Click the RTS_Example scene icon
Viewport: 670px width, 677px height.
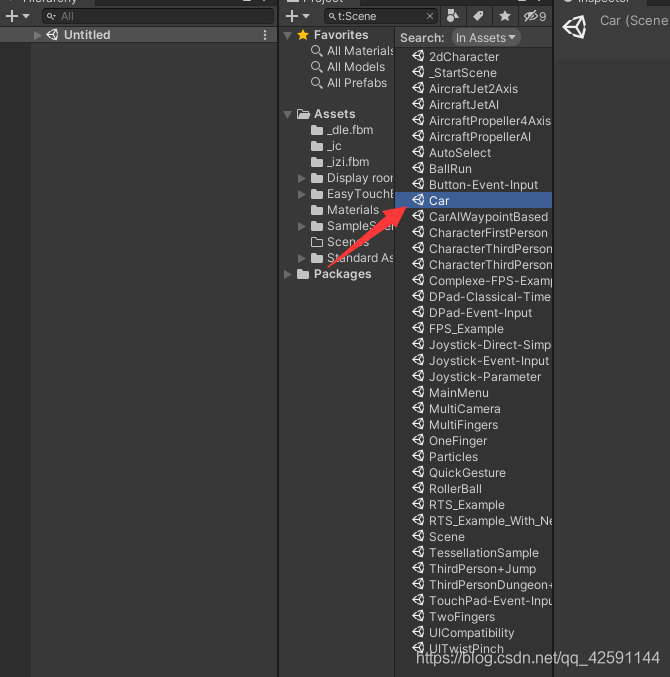coord(418,504)
